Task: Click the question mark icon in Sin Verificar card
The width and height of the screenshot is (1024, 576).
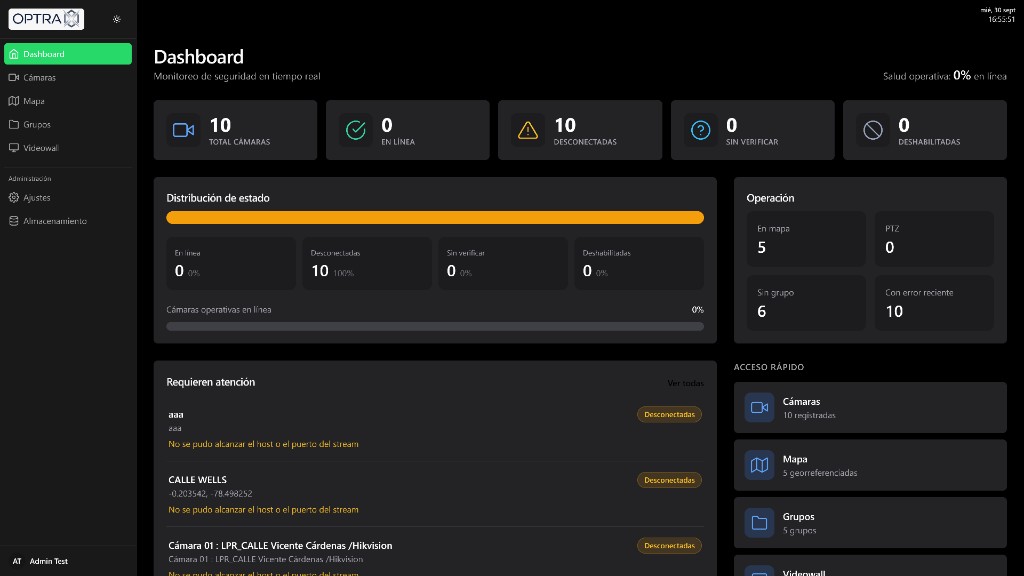Action: click(x=701, y=130)
